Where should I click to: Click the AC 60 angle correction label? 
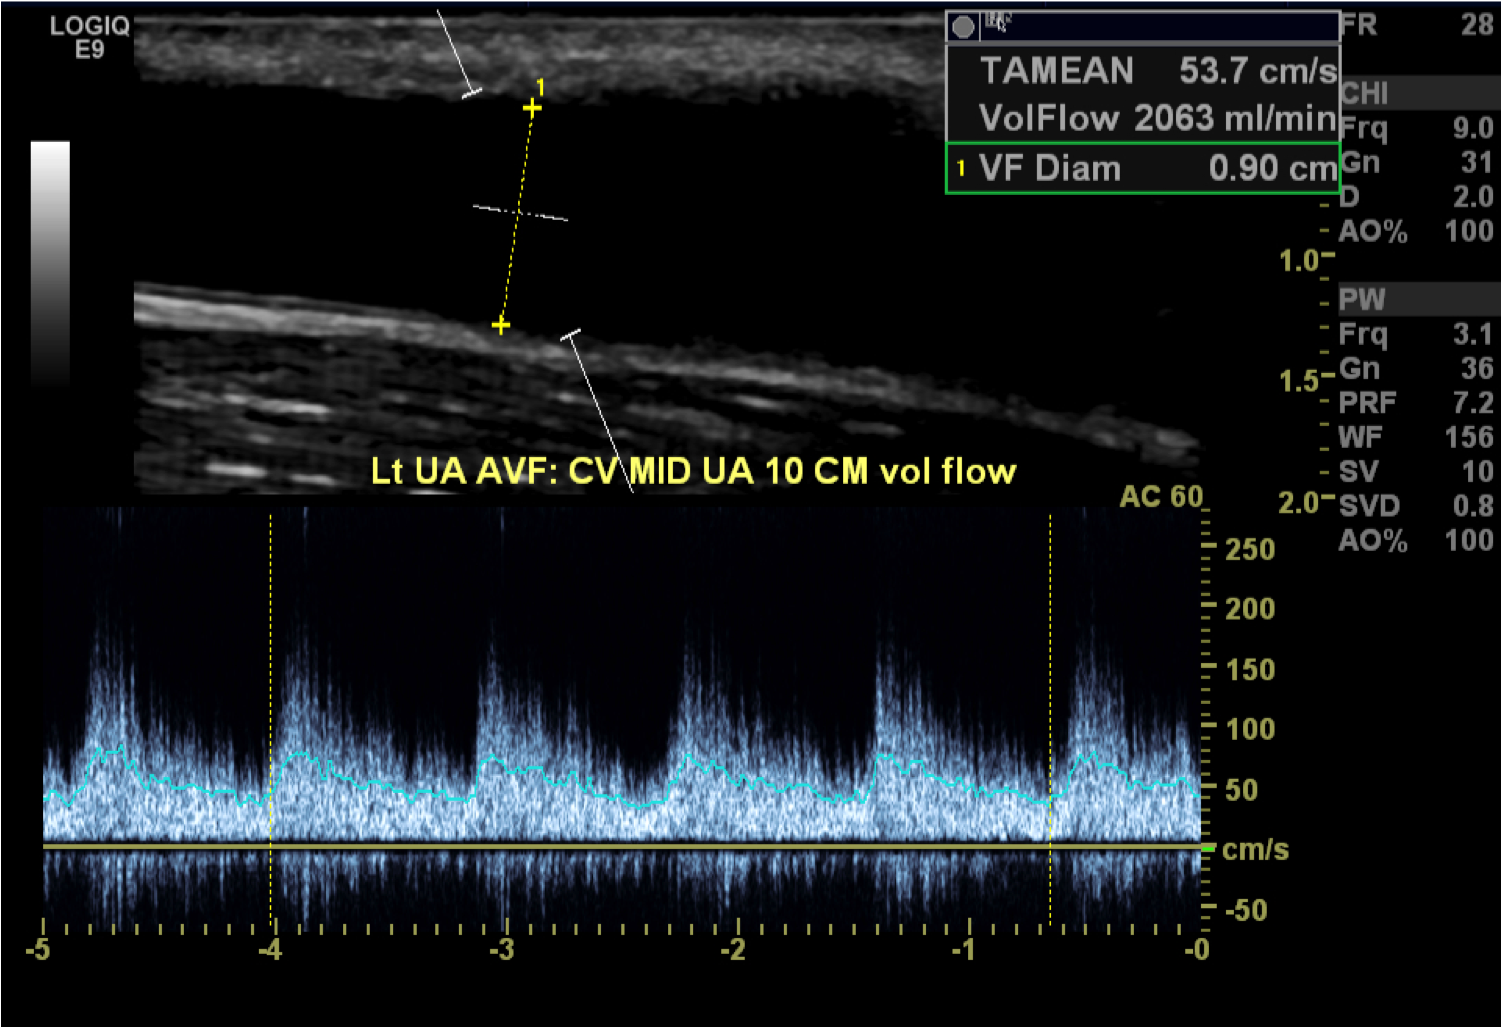[1160, 496]
